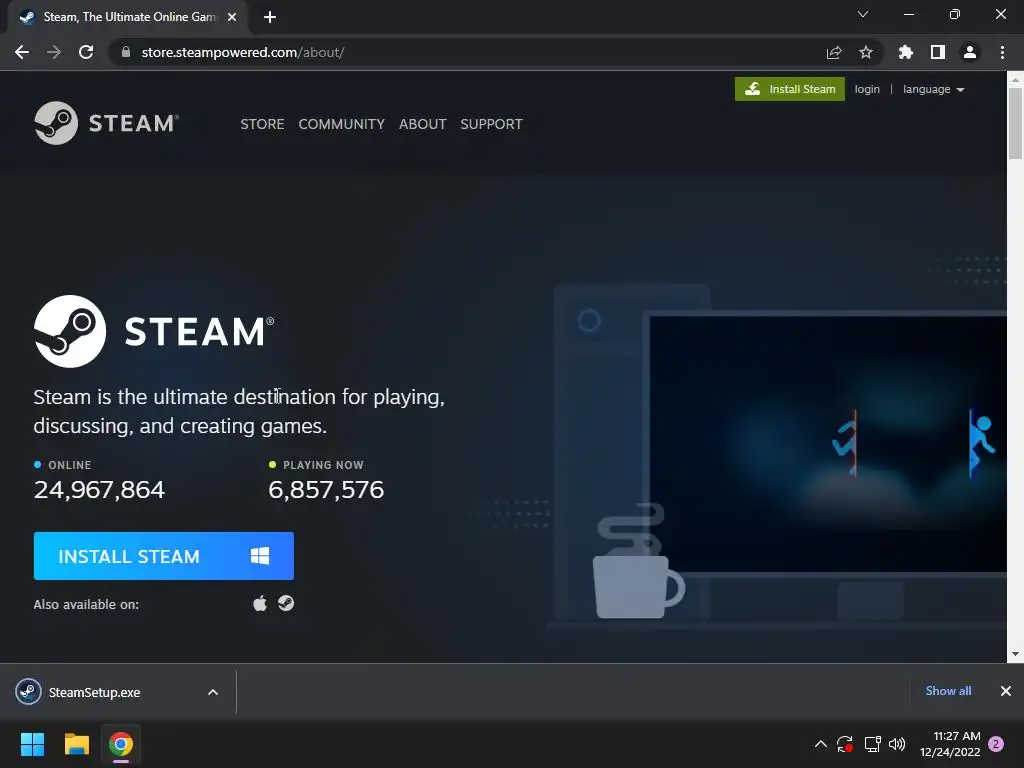Open the downloaded SteamSetup.exe file

coord(95,692)
